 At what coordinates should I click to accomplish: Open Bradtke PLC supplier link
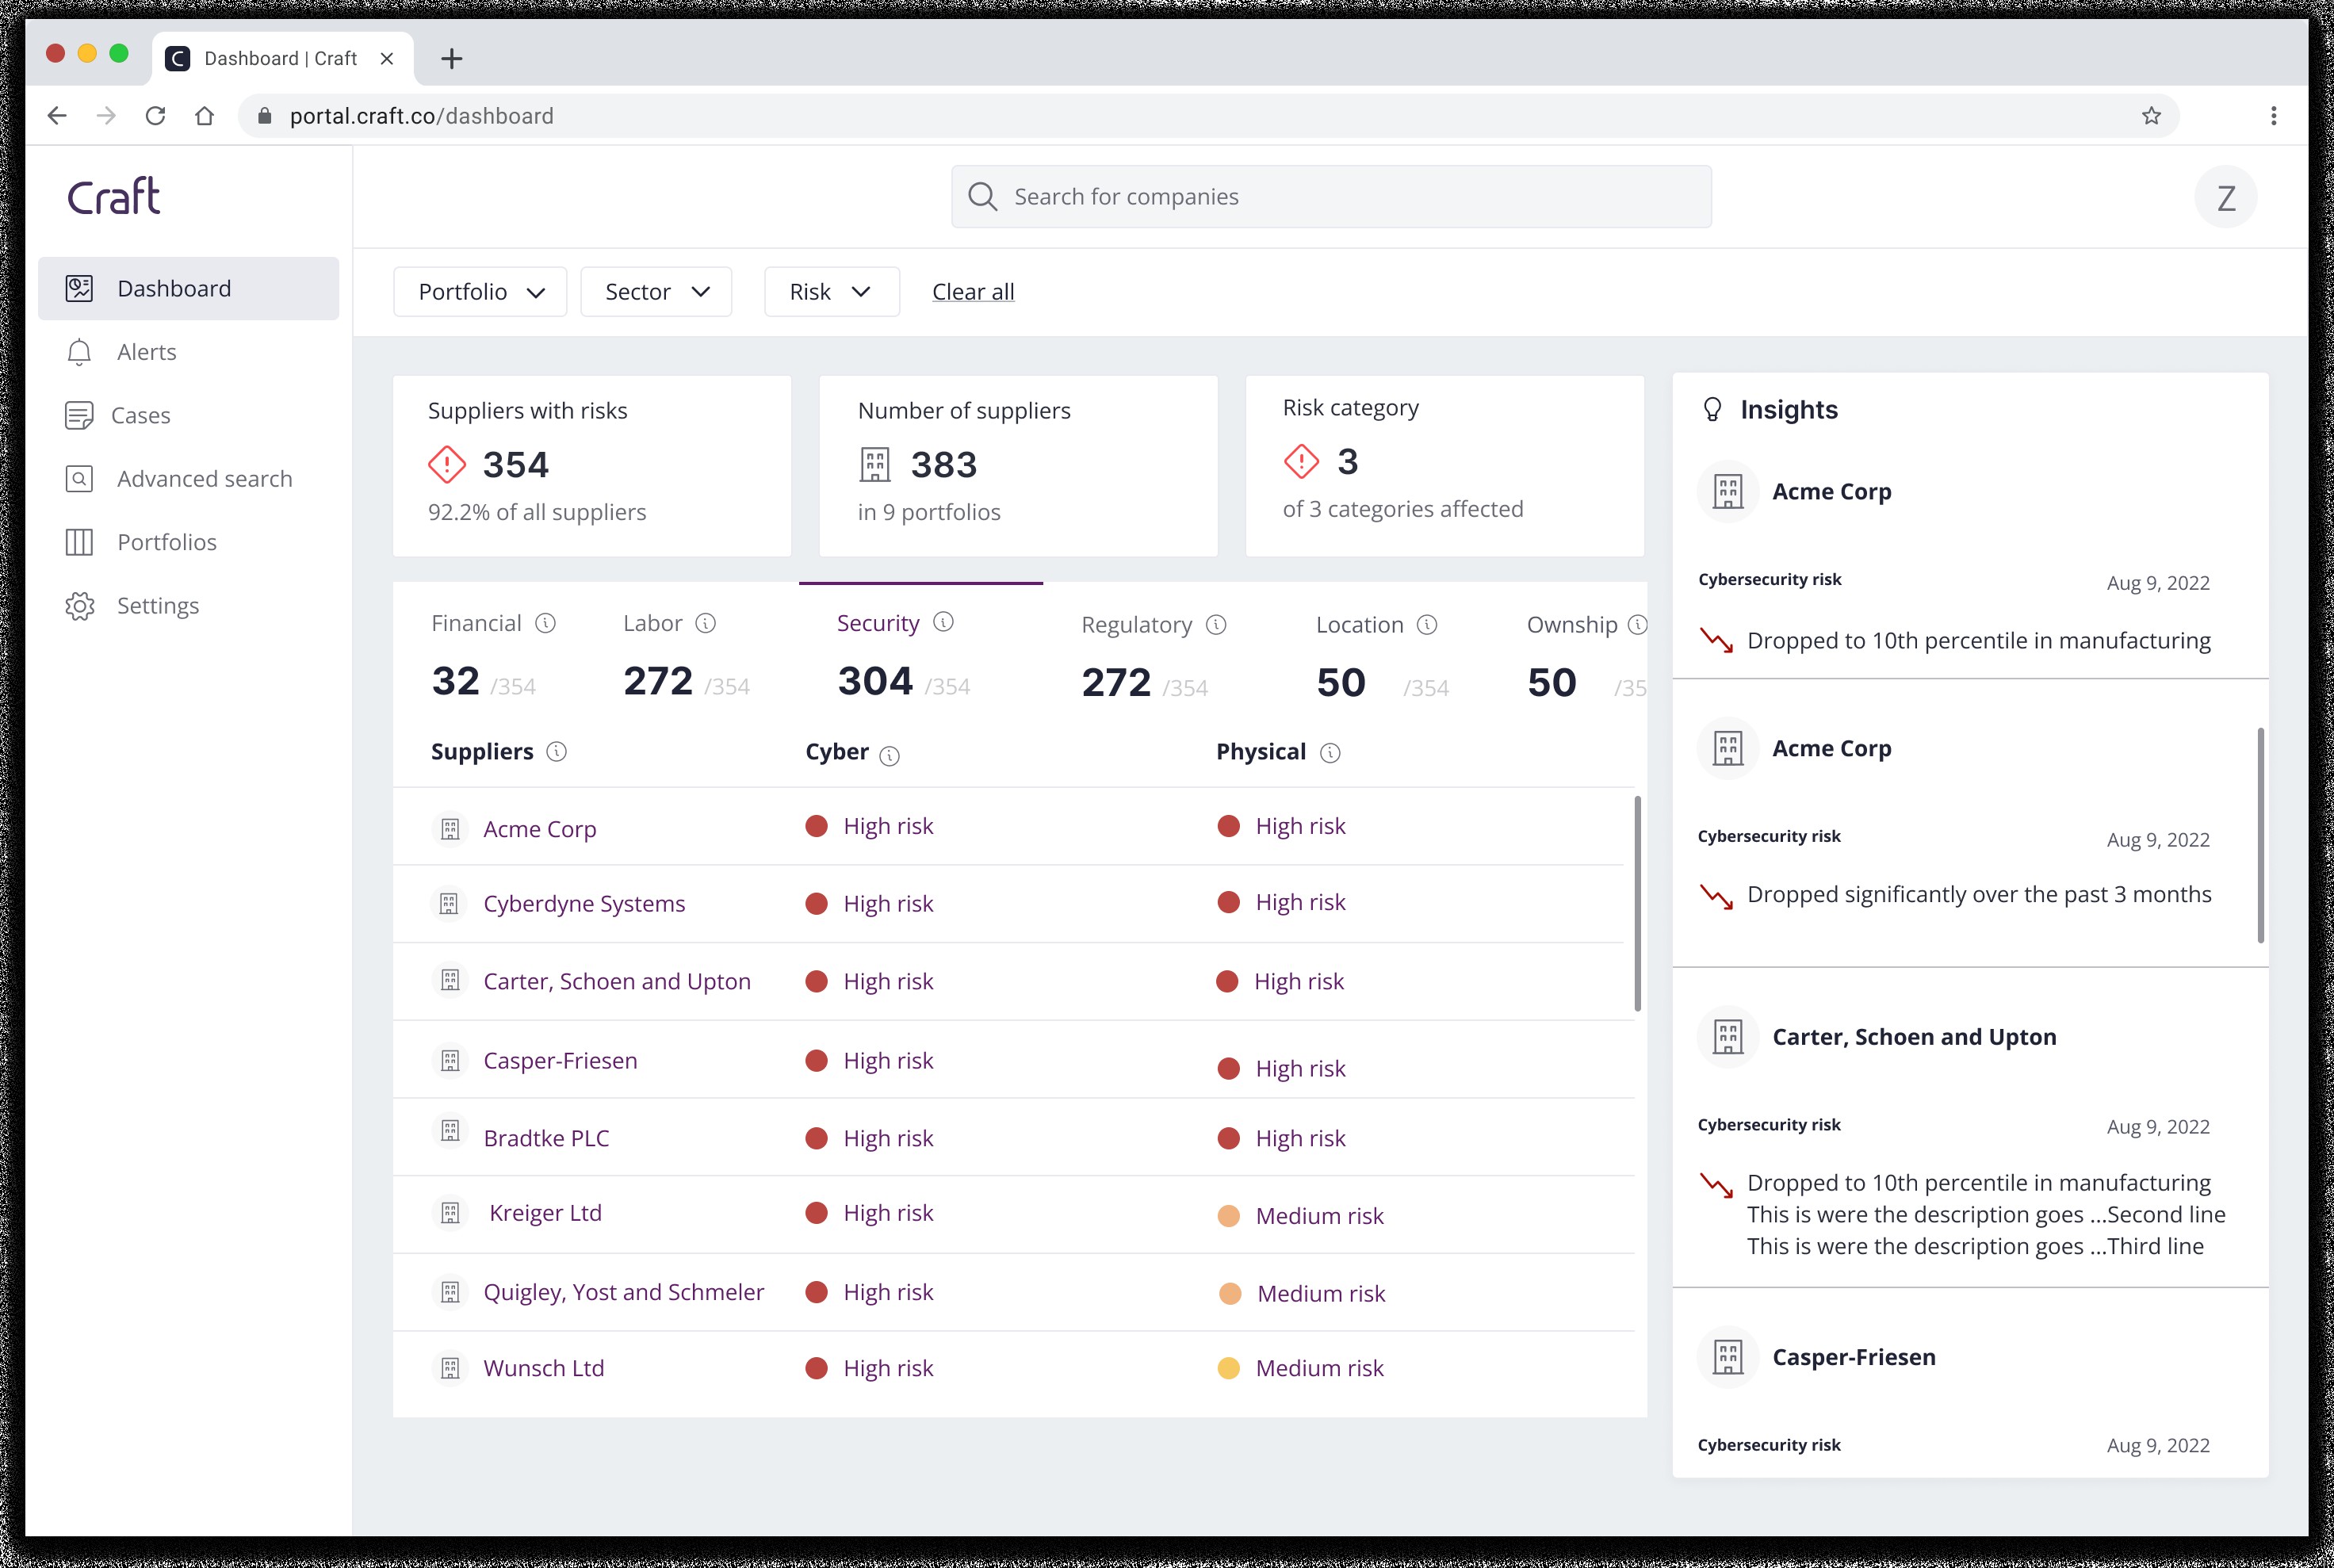click(546, 1138)
